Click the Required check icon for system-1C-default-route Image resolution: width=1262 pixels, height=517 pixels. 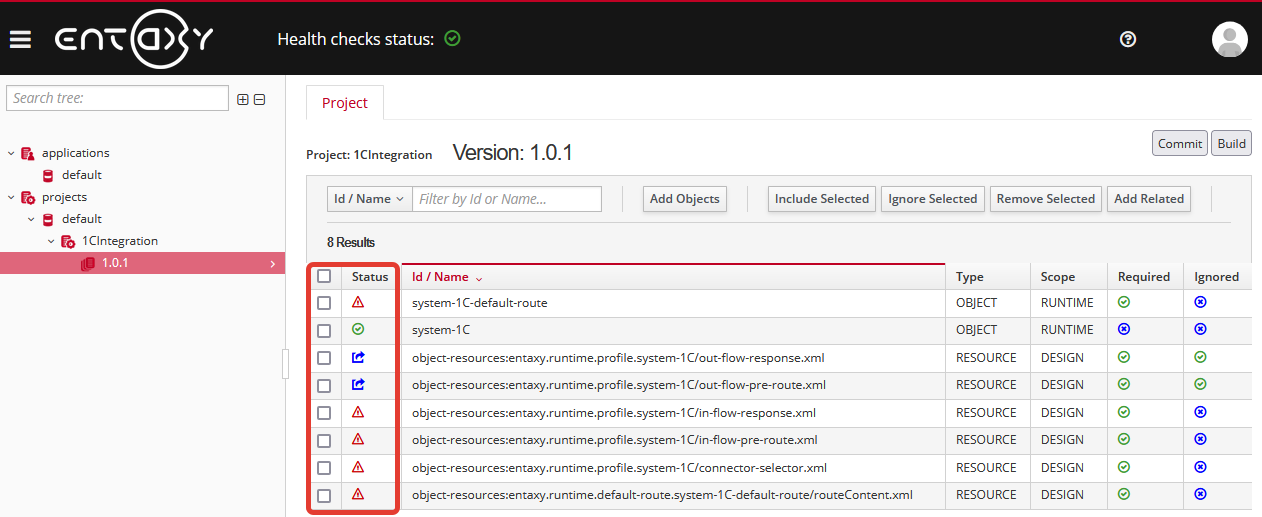tap(1124, 302)
